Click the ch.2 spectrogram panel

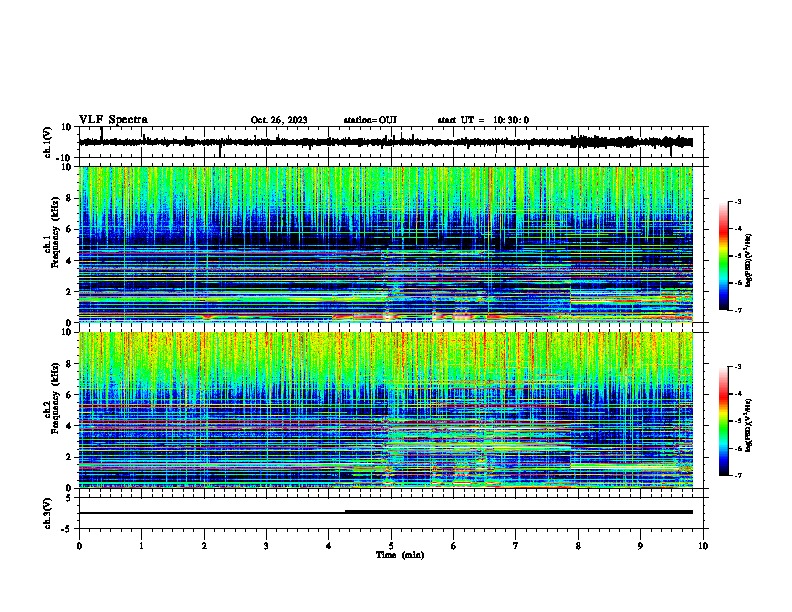(x=386, y=410)
